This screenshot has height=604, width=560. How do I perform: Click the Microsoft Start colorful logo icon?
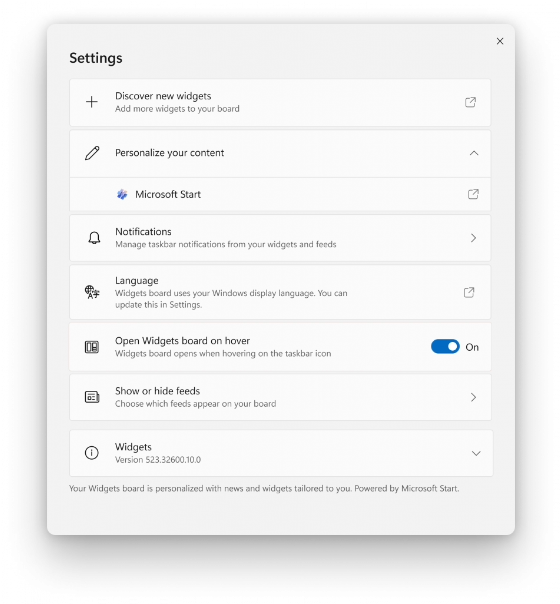point(122,194)
